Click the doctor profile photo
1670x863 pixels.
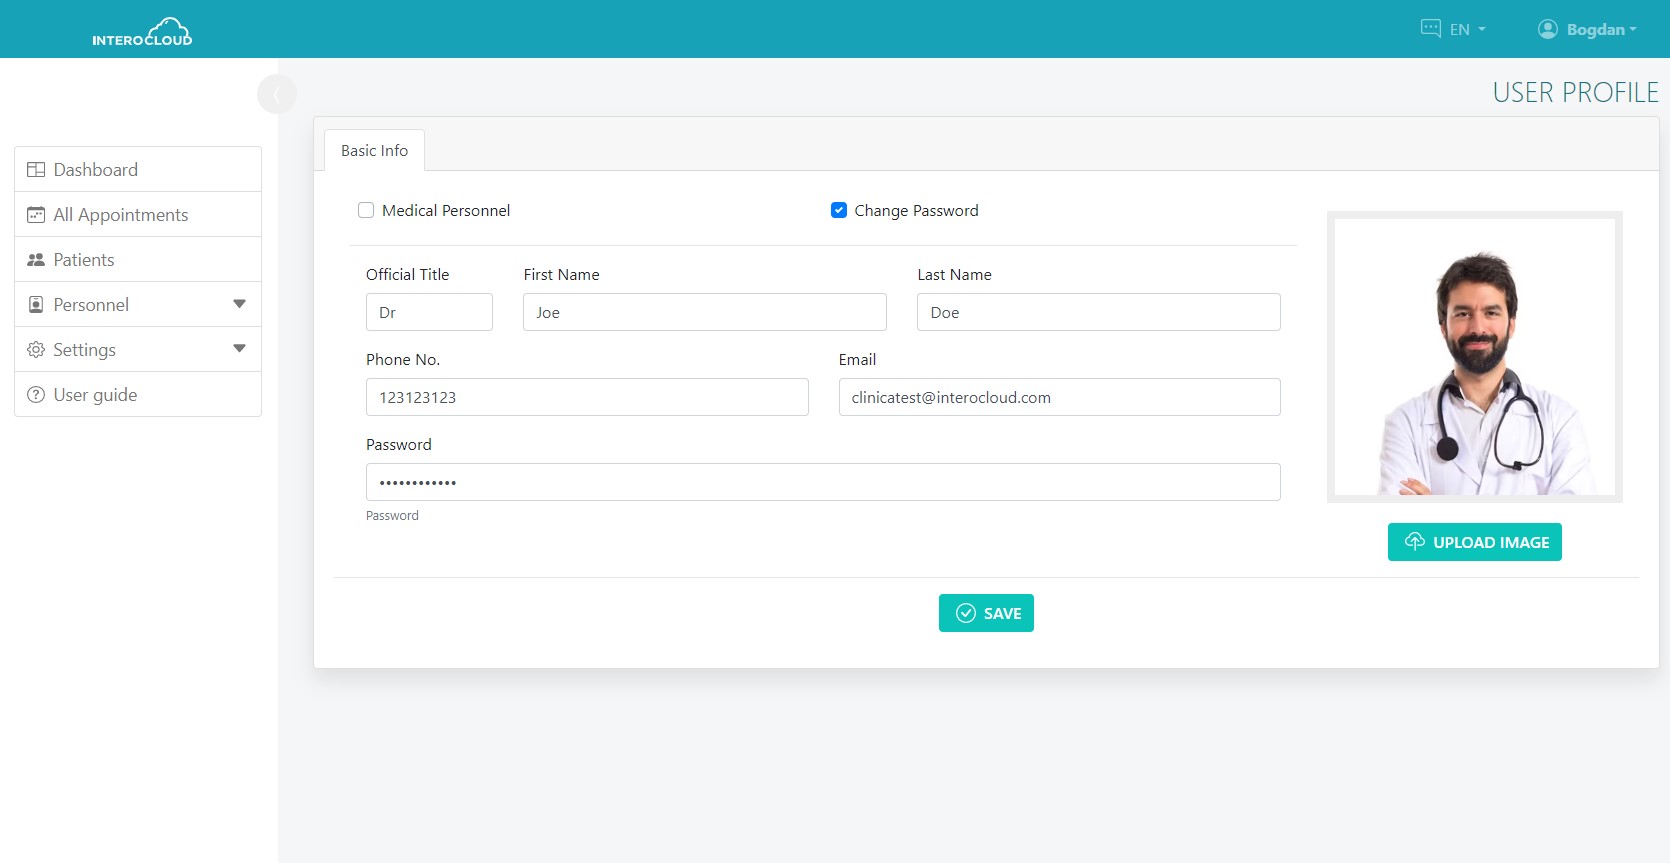[x=1474, y=357]
